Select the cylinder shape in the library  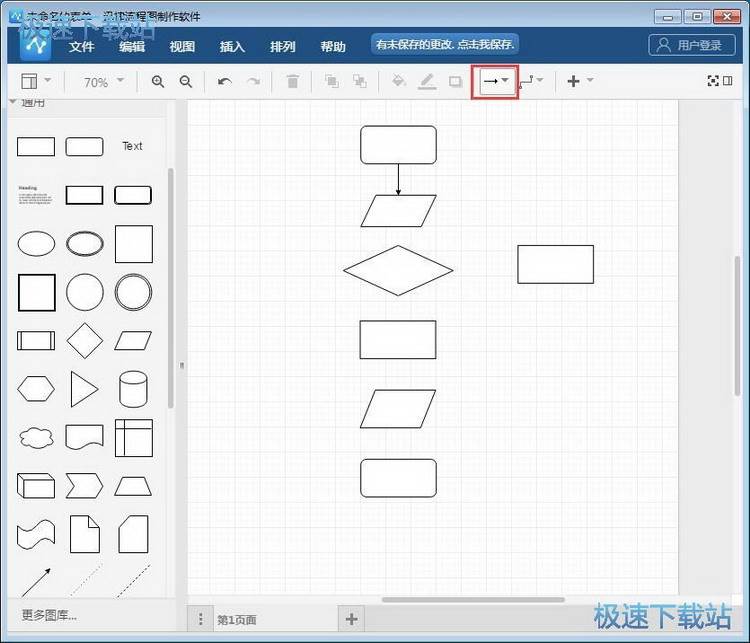[133, 389]
